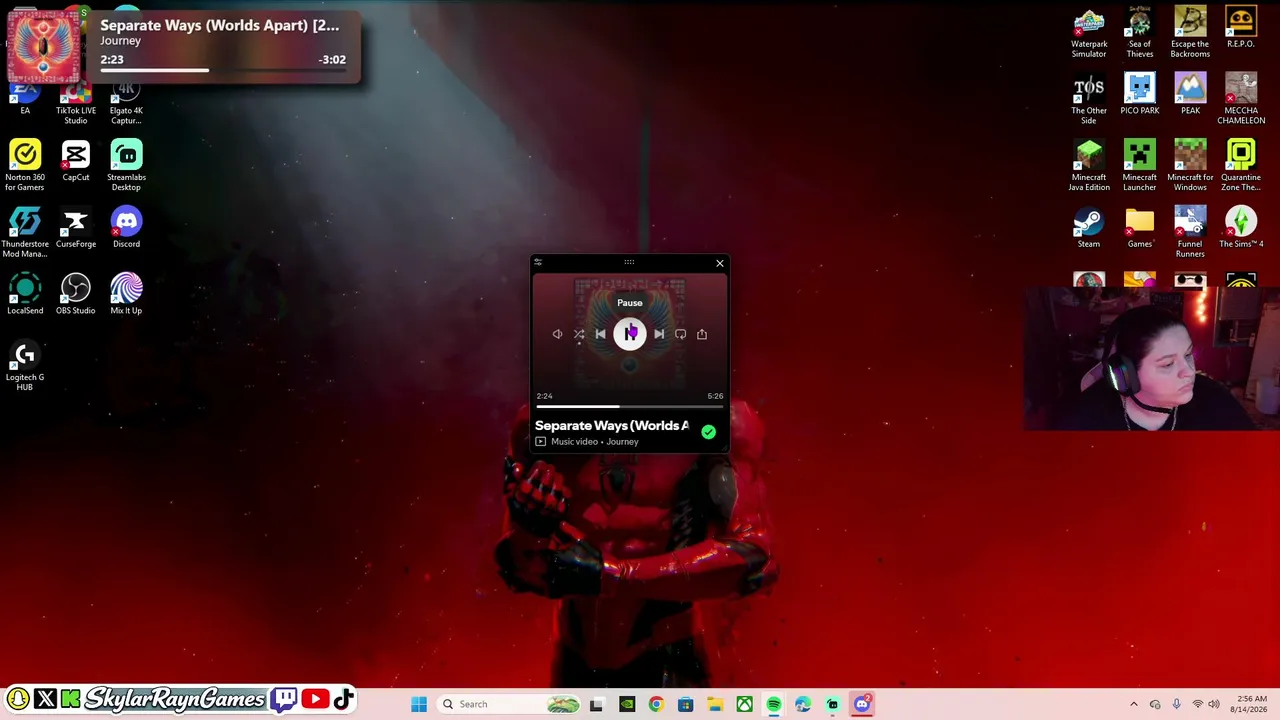Open File Explorer from the taskbar
The height and width of the screenshot is (720, 1280).
tap(715, 704)
